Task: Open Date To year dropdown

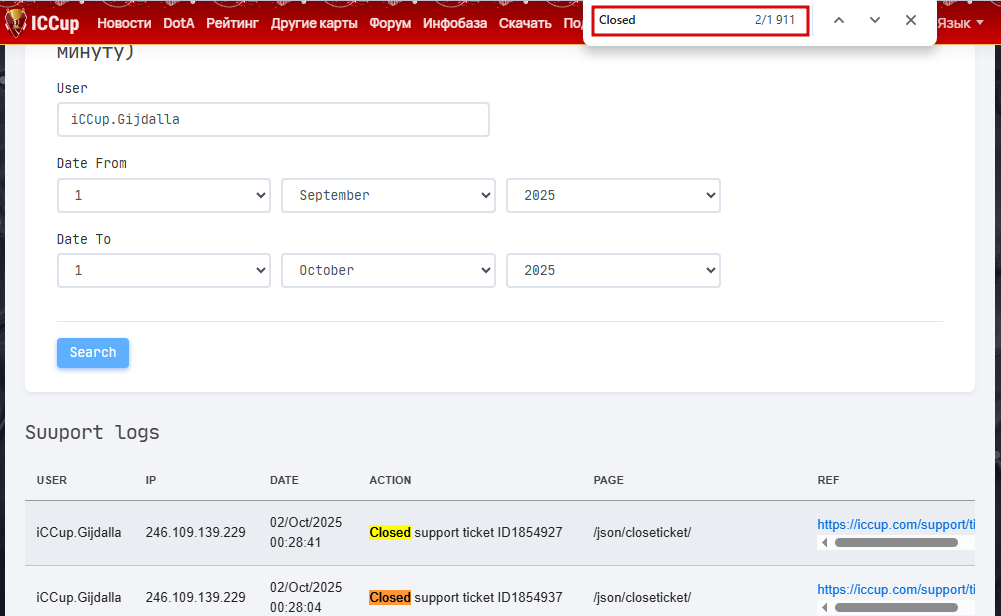Action: (x=613, y=271)
